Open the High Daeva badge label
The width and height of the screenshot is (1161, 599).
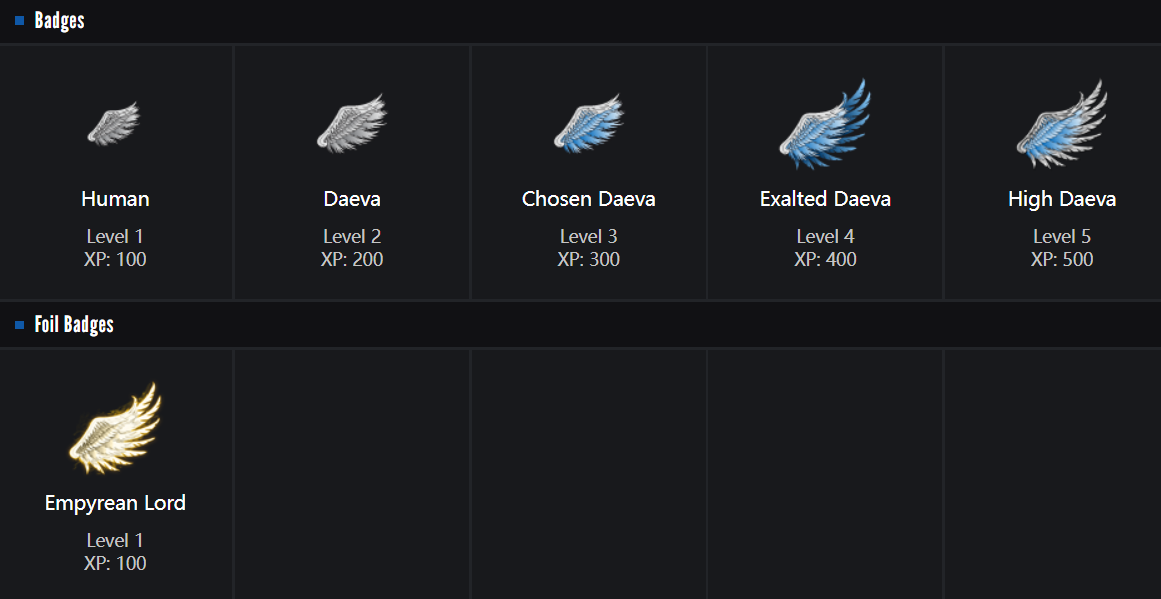[1062, 199]
